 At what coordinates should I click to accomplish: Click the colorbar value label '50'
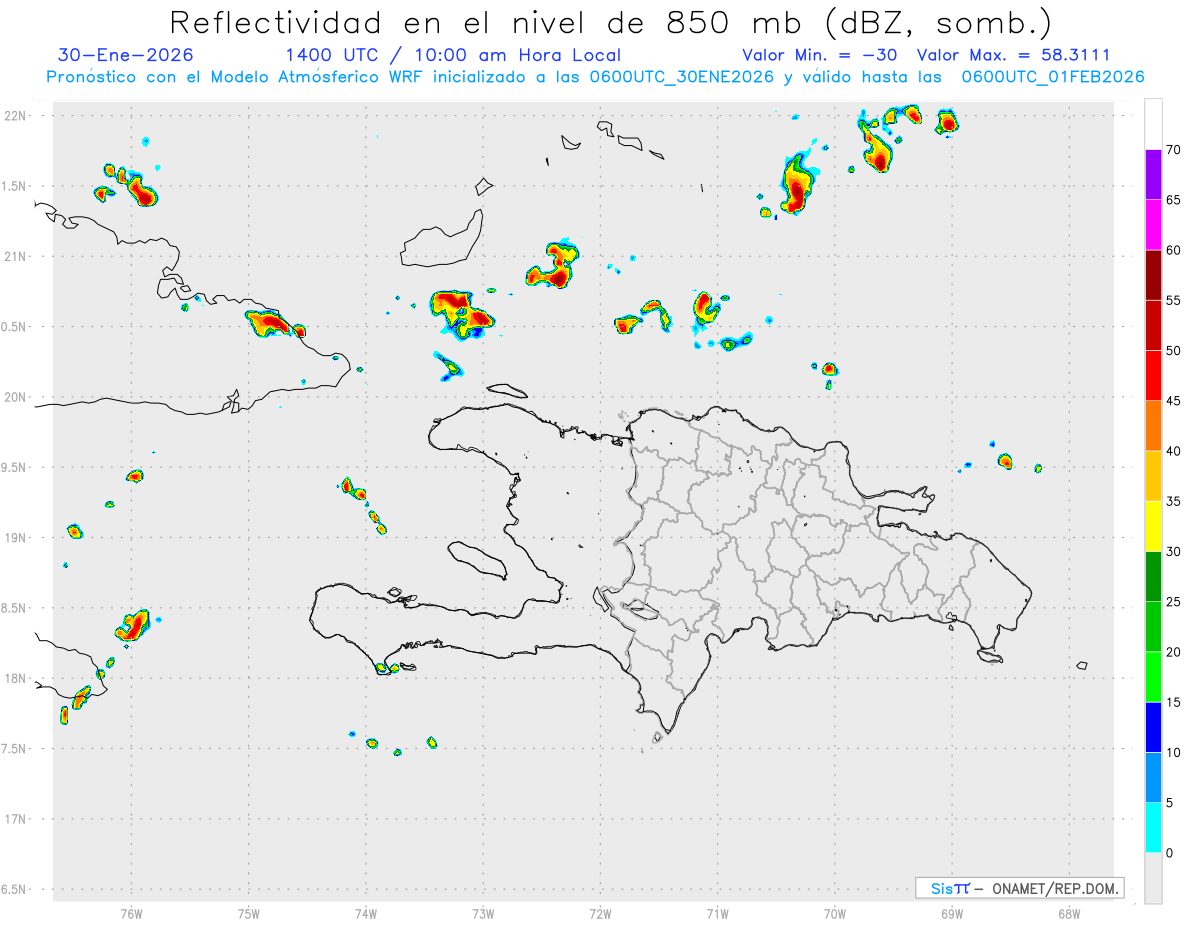click(1174, 351)
